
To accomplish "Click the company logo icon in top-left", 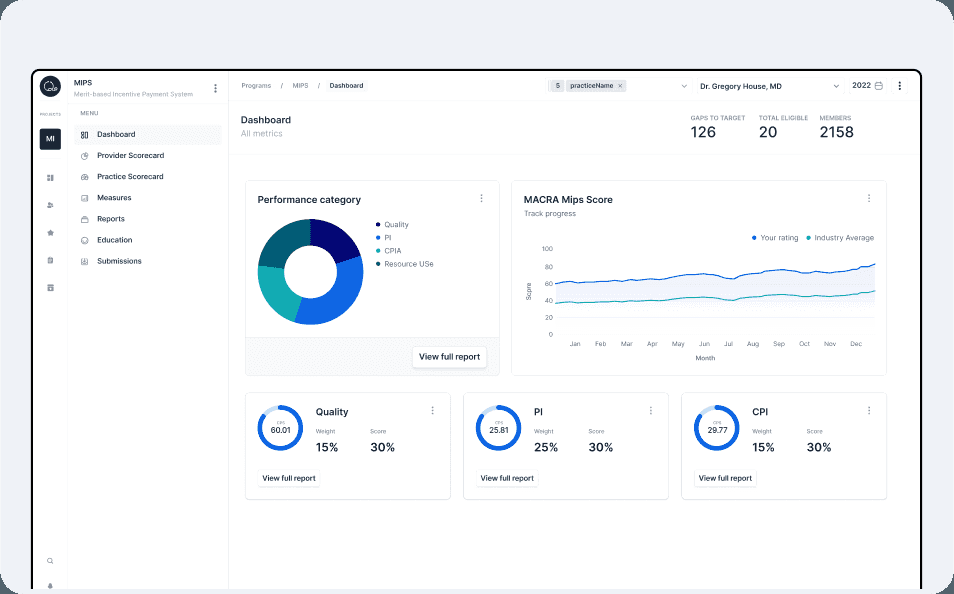I will point(50,87).
